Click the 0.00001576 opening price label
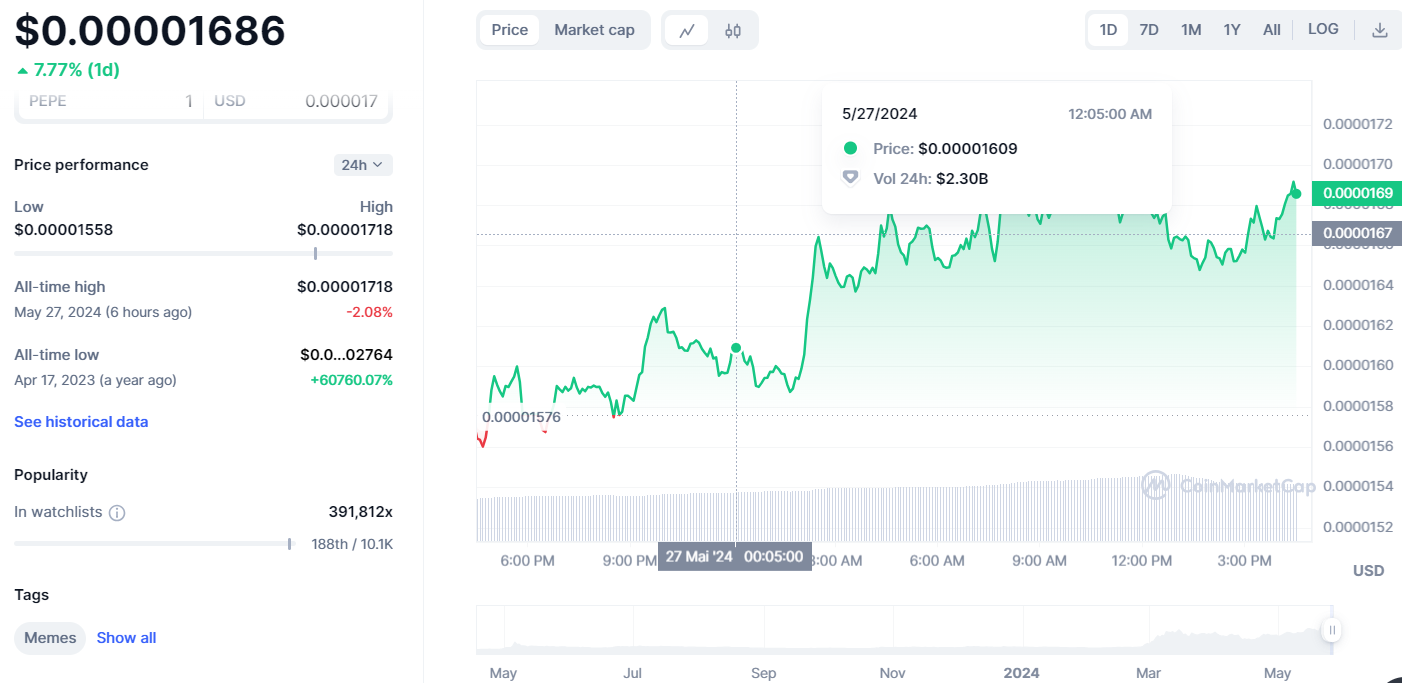 pos(521,417)
